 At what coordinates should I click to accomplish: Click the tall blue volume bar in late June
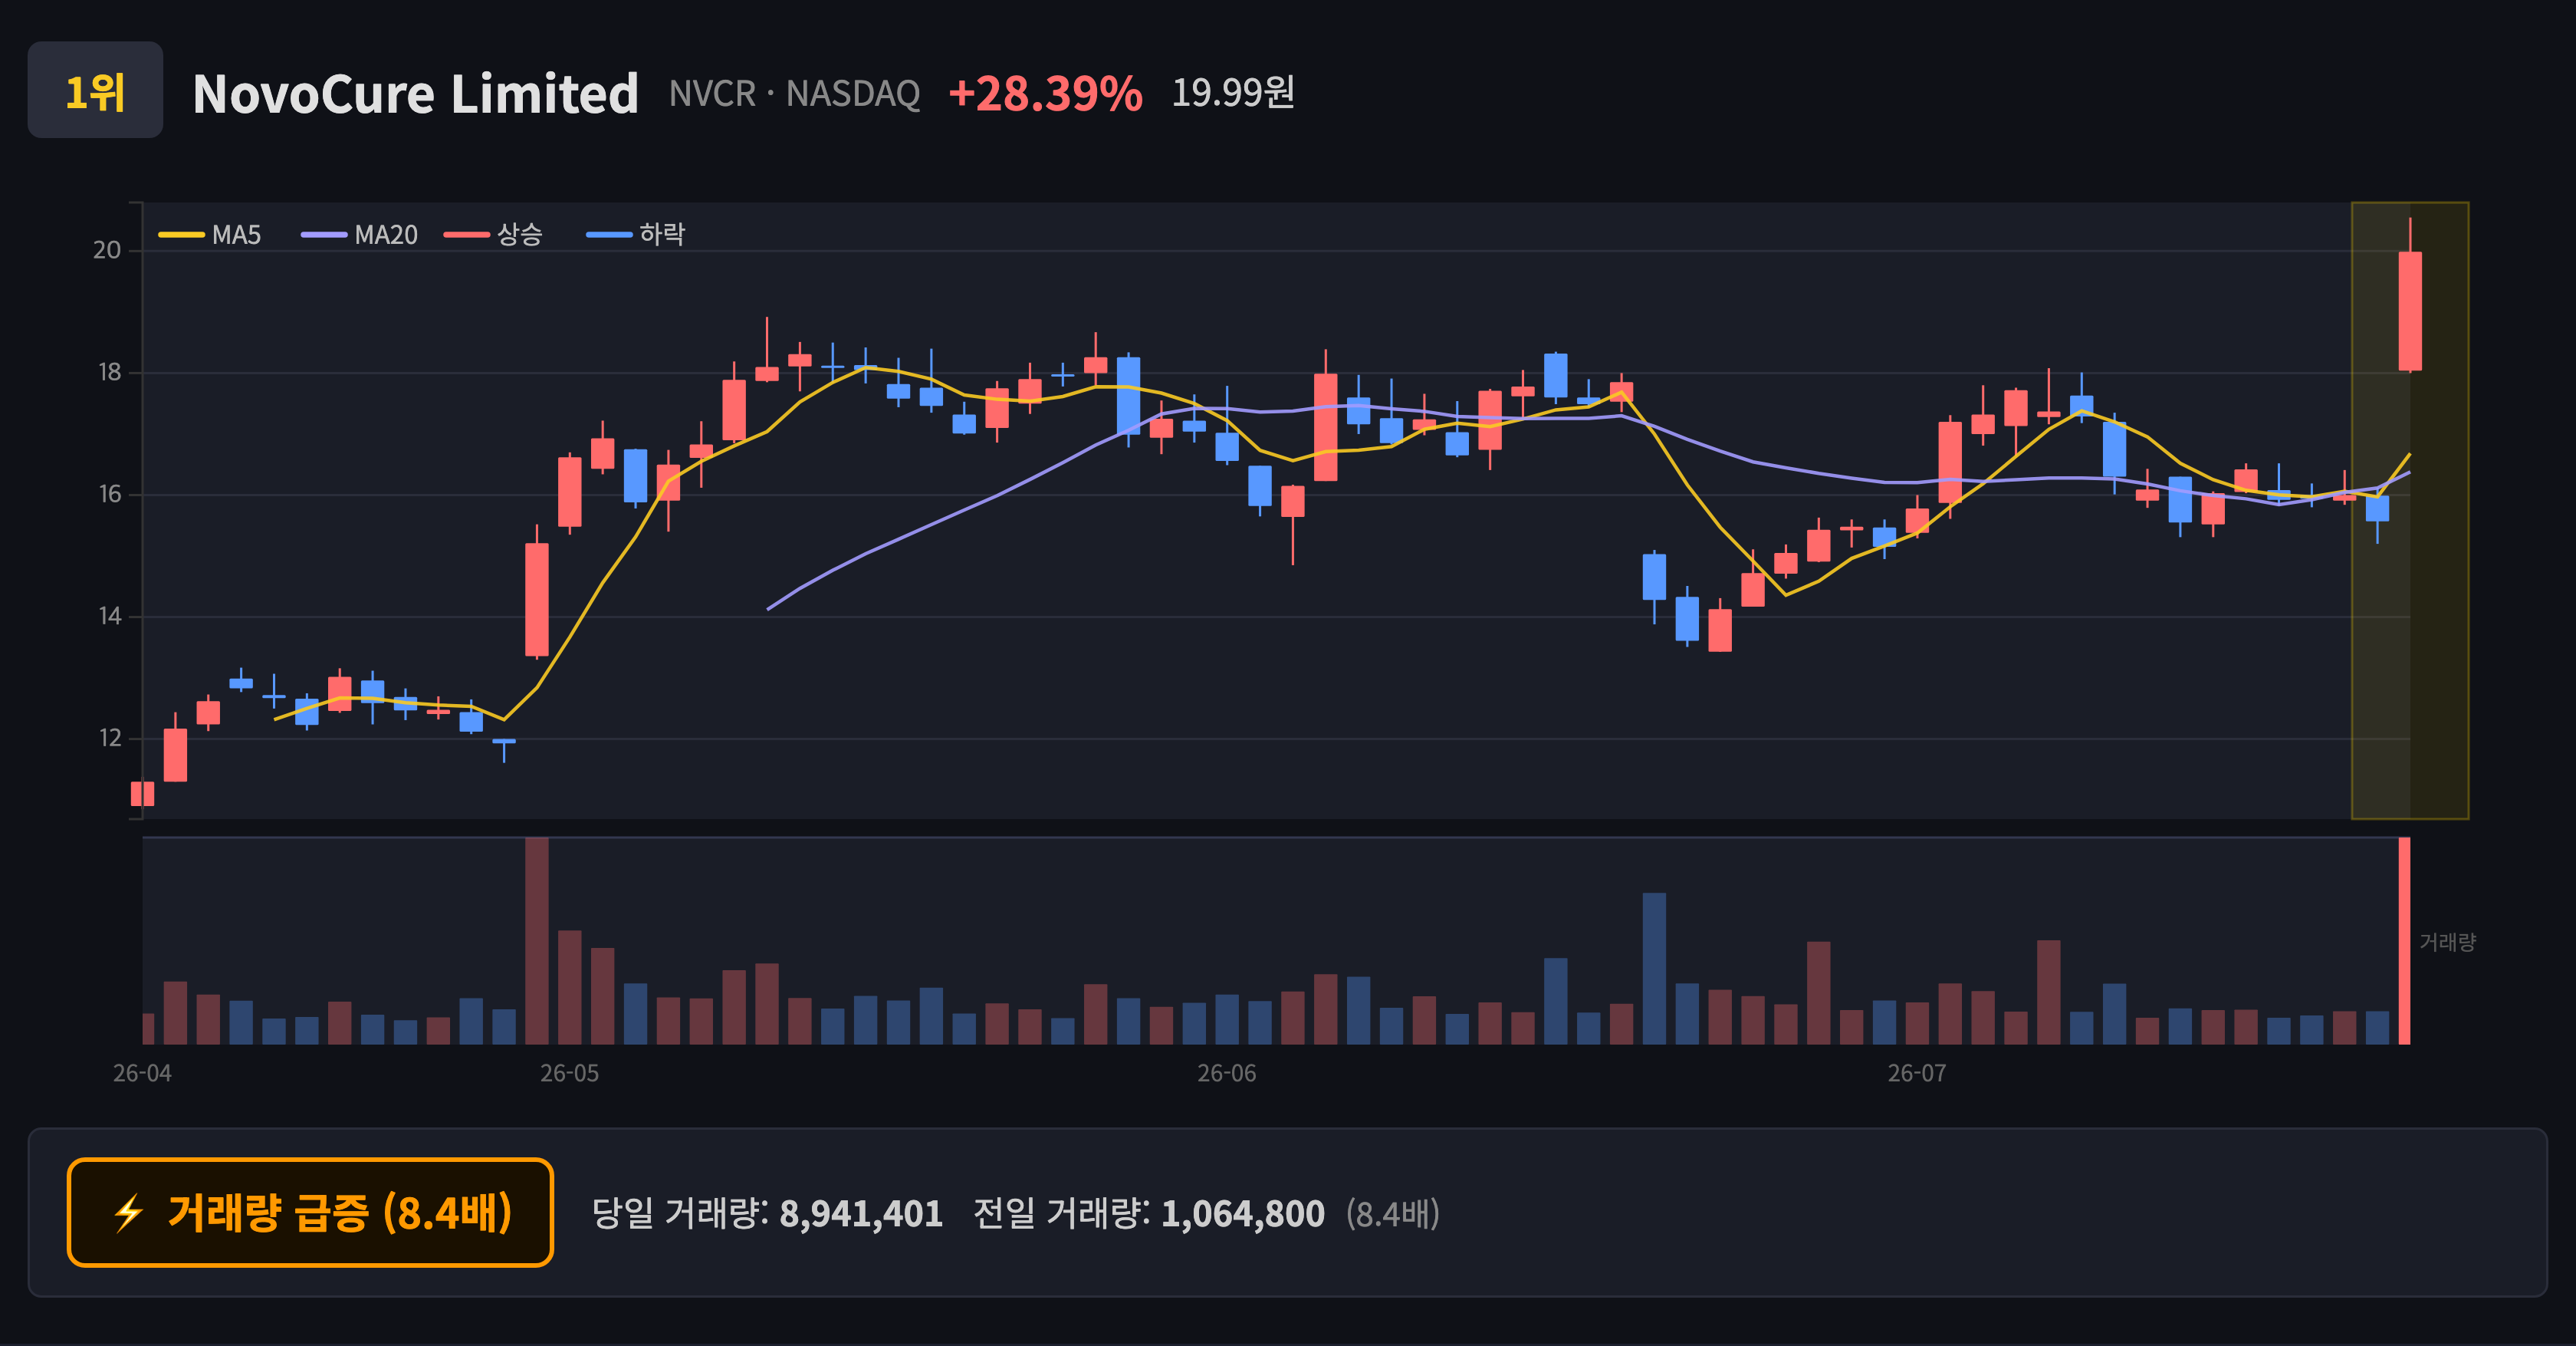point(1654,969)
